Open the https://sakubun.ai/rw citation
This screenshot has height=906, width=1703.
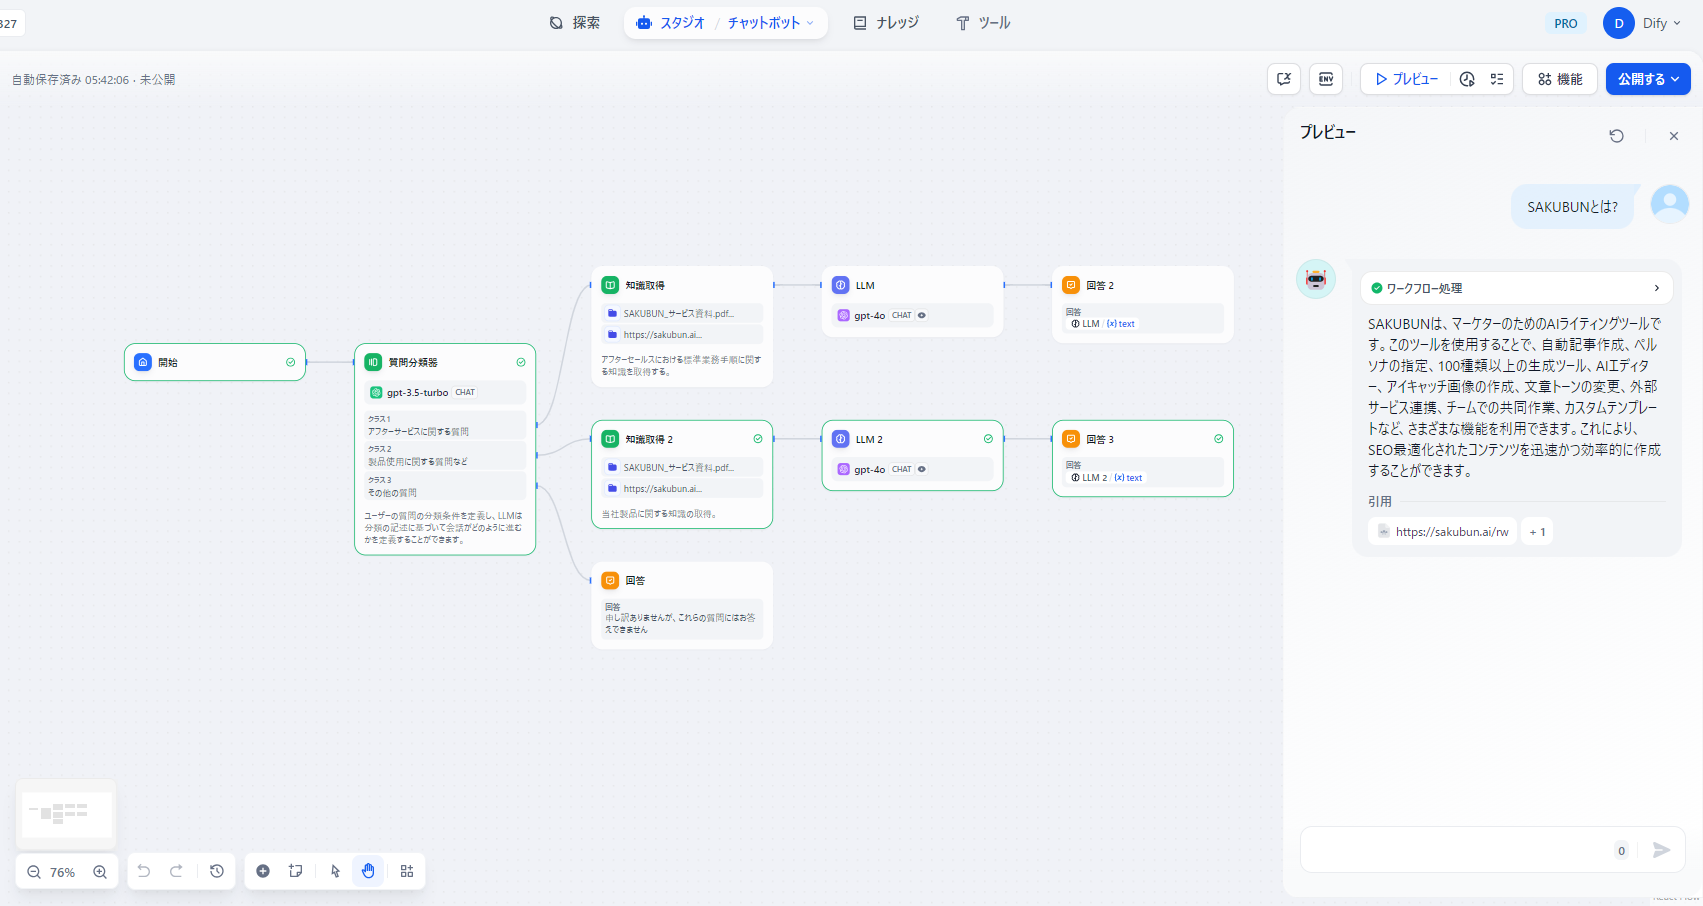(x=1443, y=532)
